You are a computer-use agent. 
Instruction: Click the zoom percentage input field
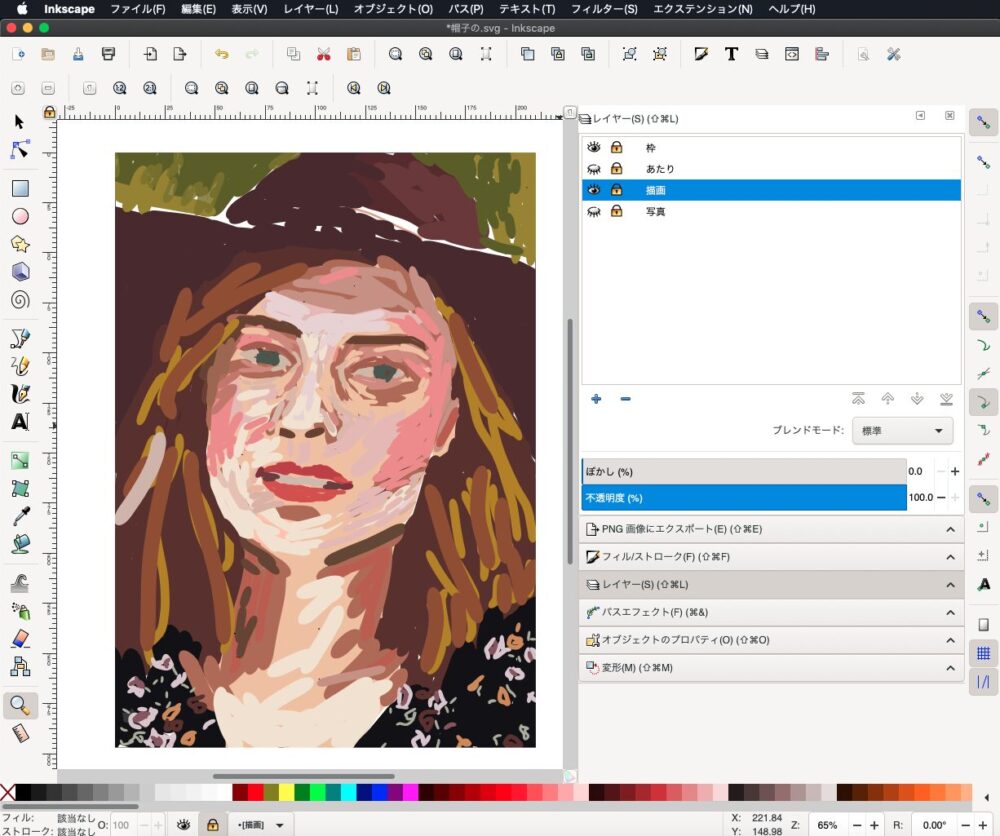(x=828, y=825)
